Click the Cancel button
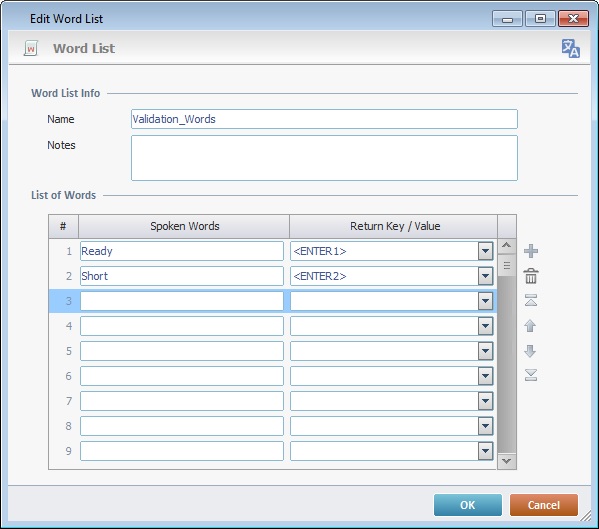 pyautogui.click(x=544, y=505)
